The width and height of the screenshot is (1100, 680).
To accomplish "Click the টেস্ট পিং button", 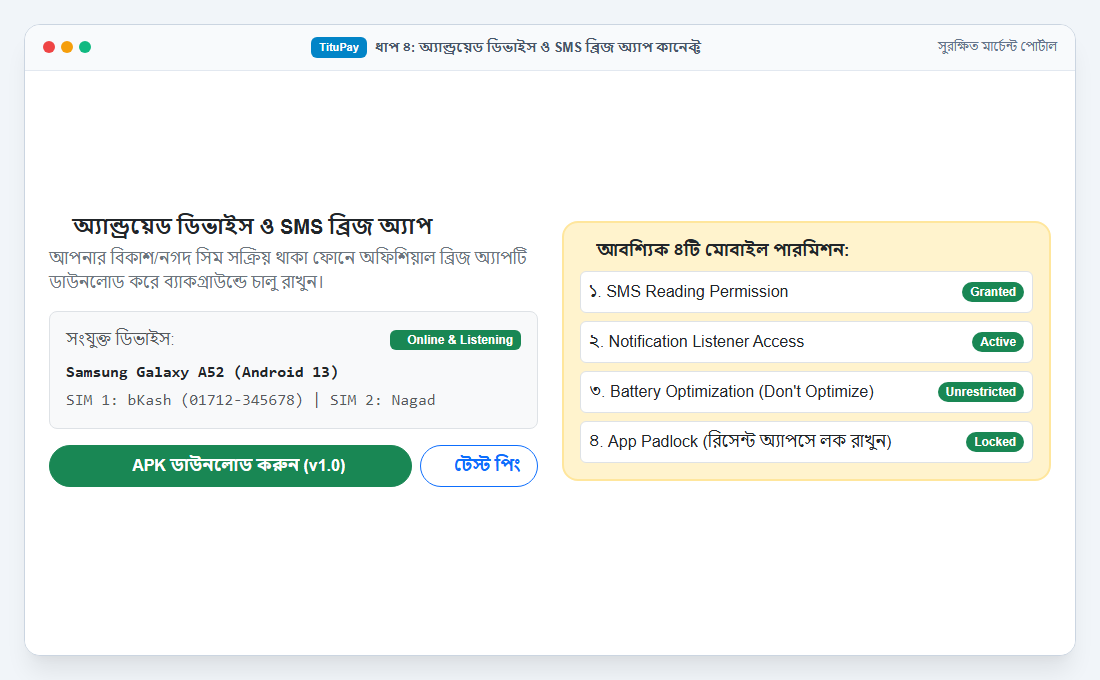I will 479,466.
